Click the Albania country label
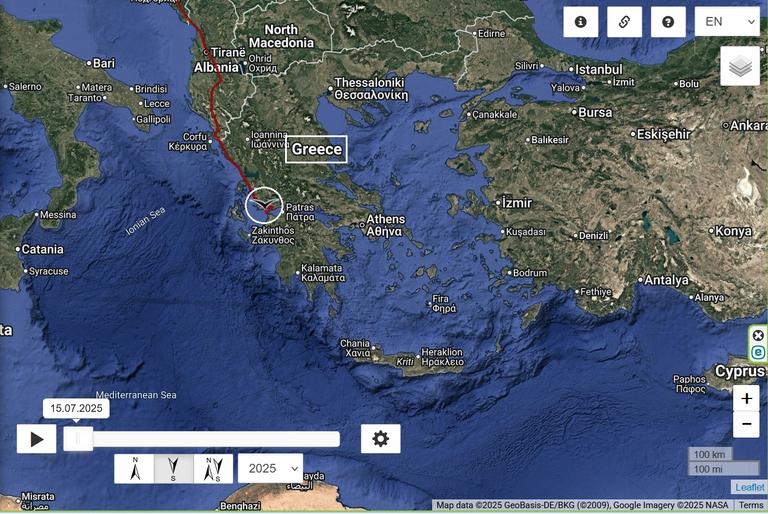Viewport: 768px width, 514px height. (x=216, y=67)
